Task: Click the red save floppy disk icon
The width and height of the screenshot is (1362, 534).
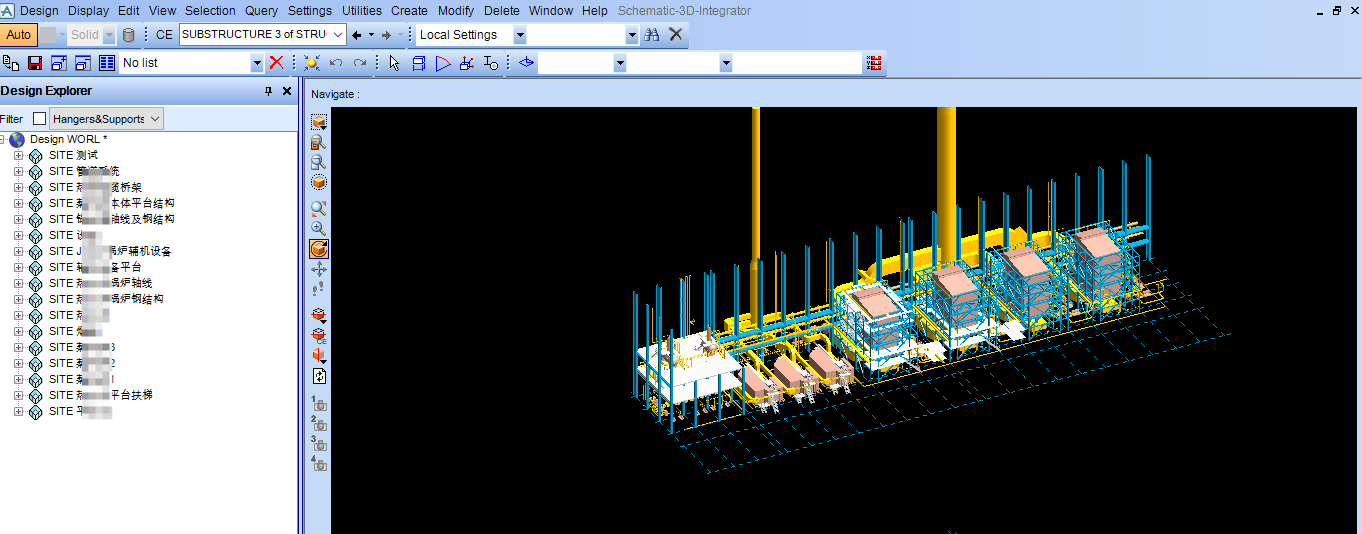Action: click(35, 63)
